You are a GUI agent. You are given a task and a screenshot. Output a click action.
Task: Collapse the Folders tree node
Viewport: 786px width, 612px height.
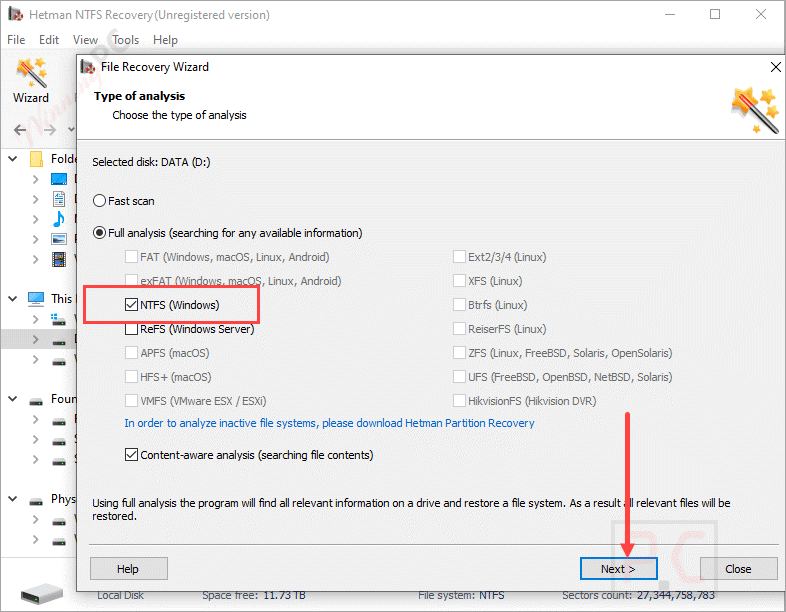click(x=13, y=159)
